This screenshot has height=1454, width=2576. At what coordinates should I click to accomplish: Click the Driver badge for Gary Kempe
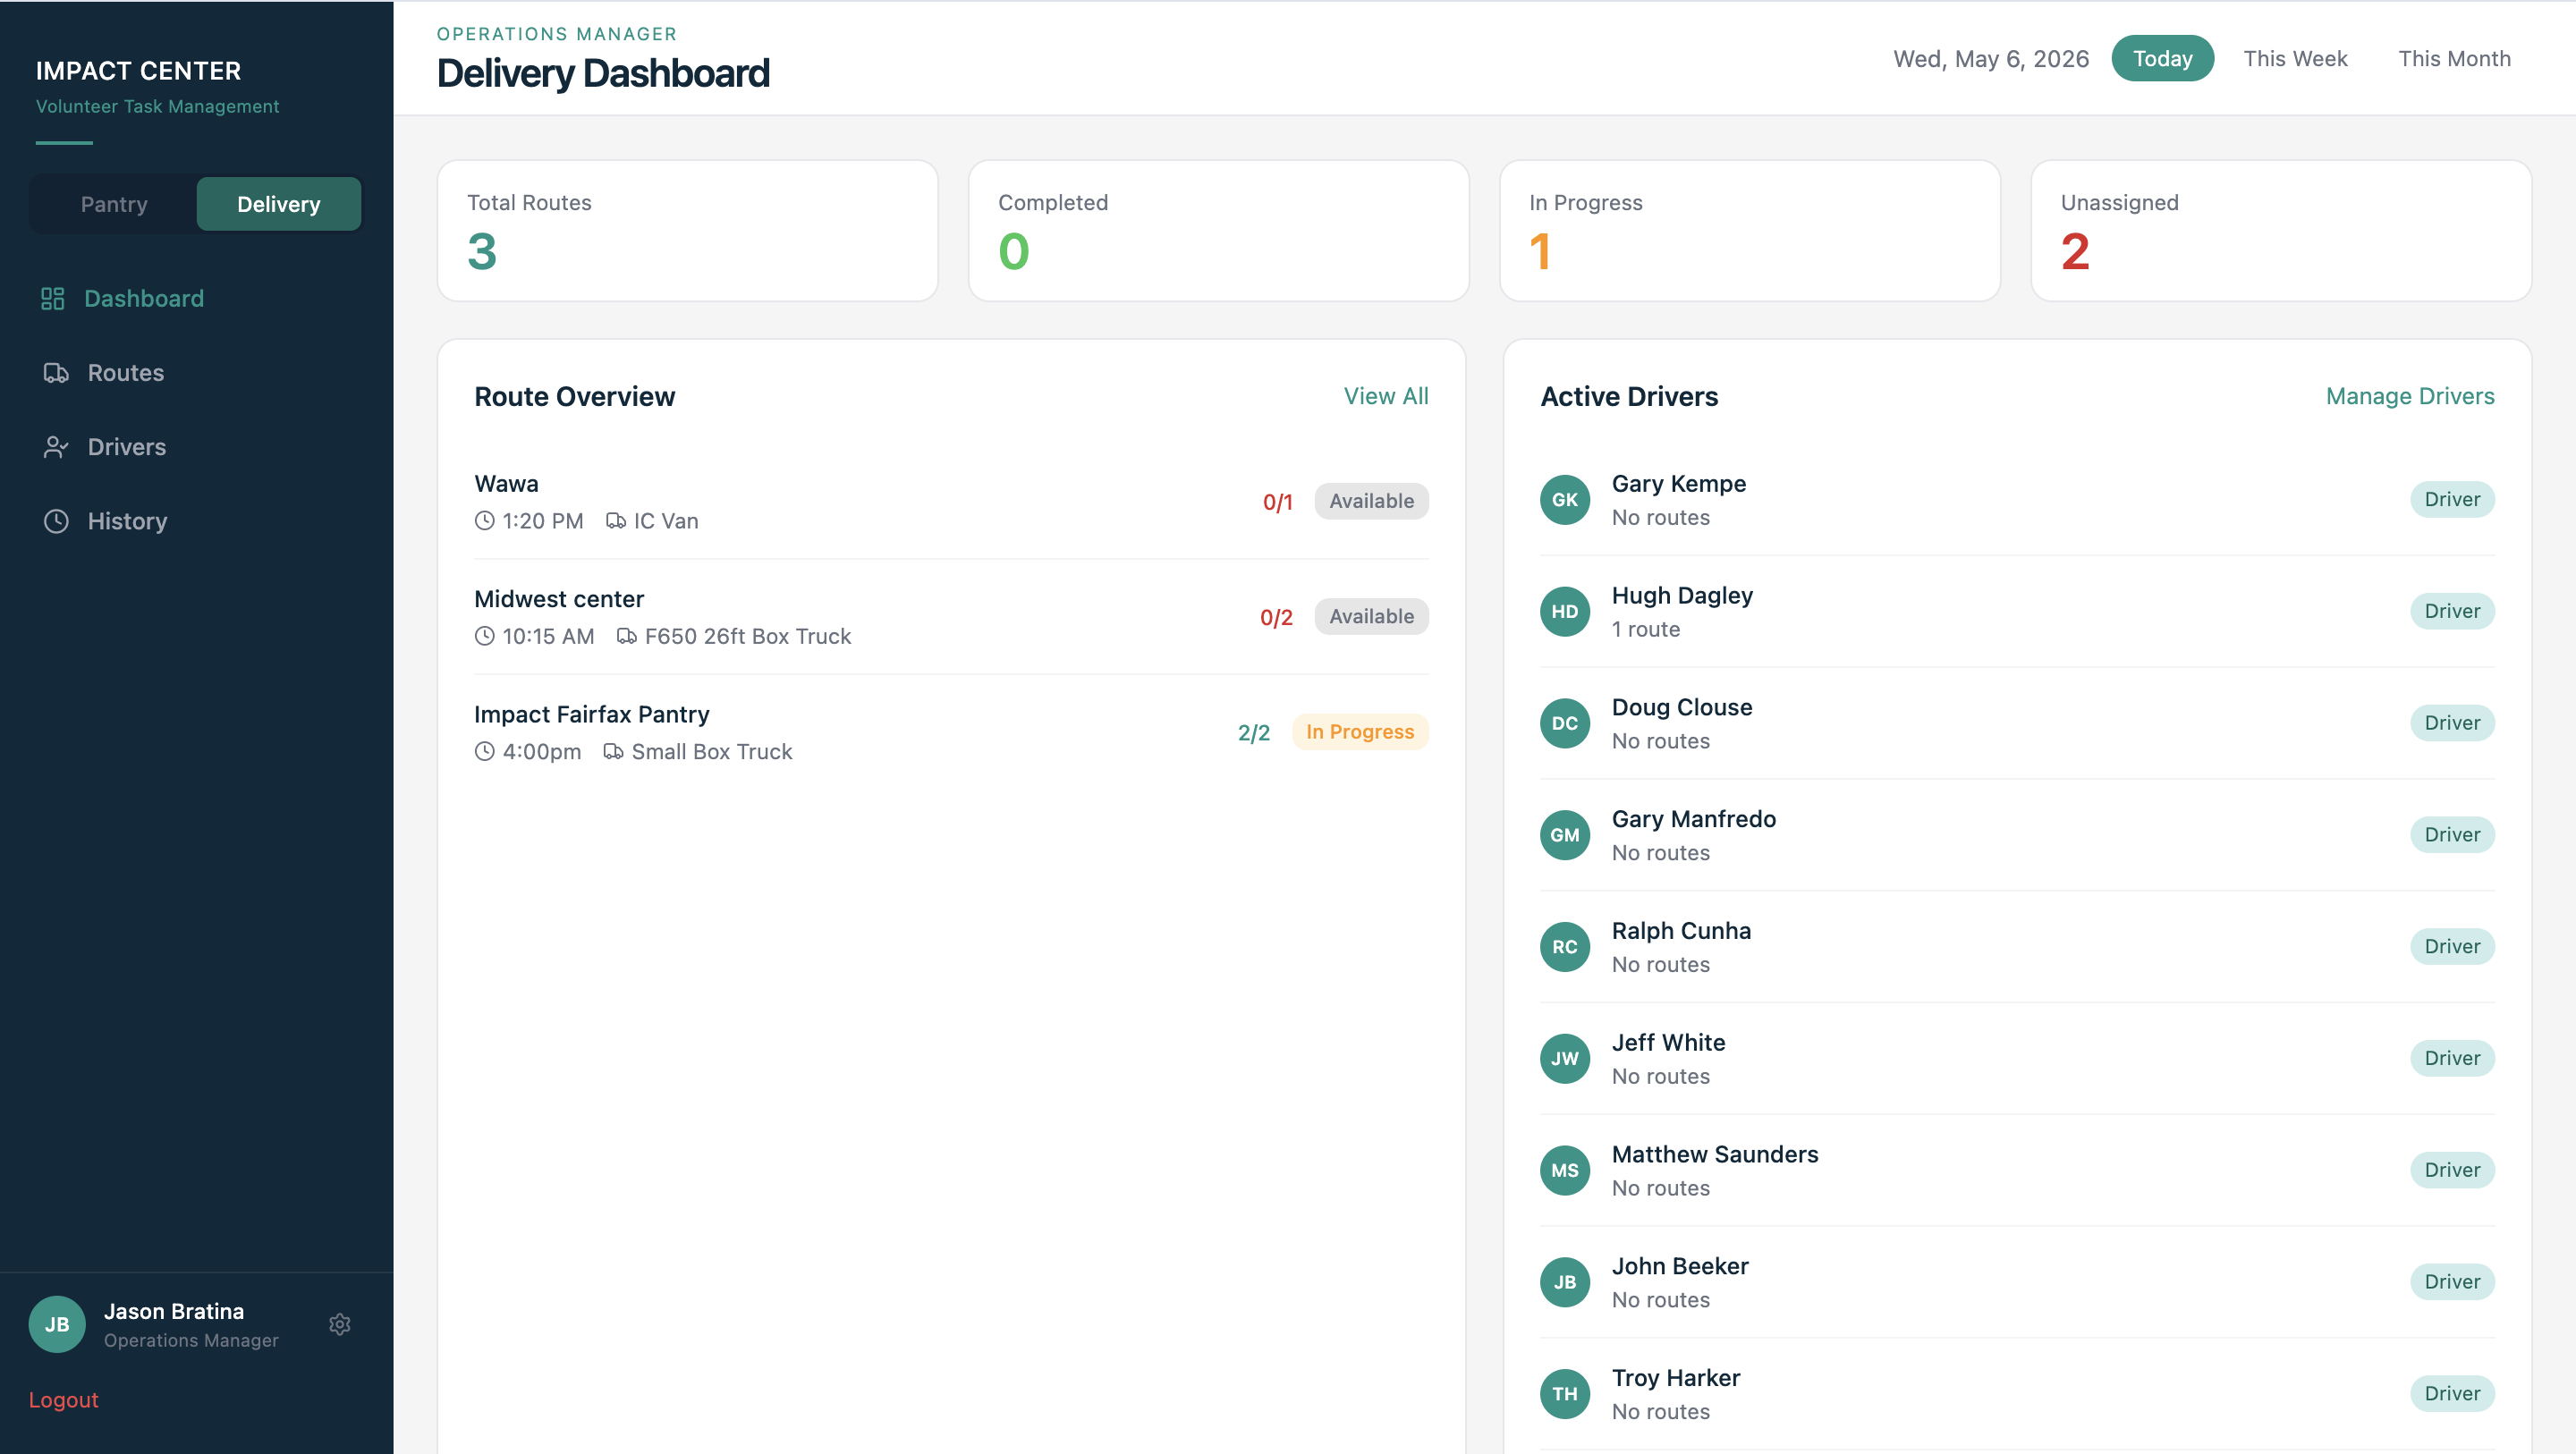(x=2452, y=499)
